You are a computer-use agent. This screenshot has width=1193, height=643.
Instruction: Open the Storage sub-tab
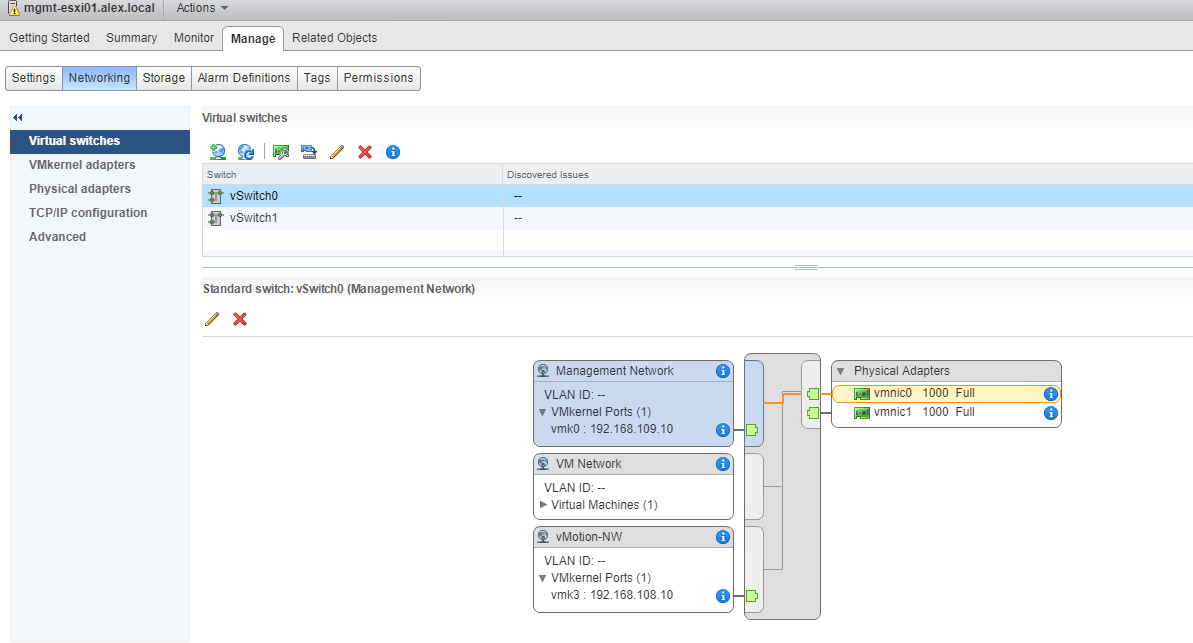point(163,78)
